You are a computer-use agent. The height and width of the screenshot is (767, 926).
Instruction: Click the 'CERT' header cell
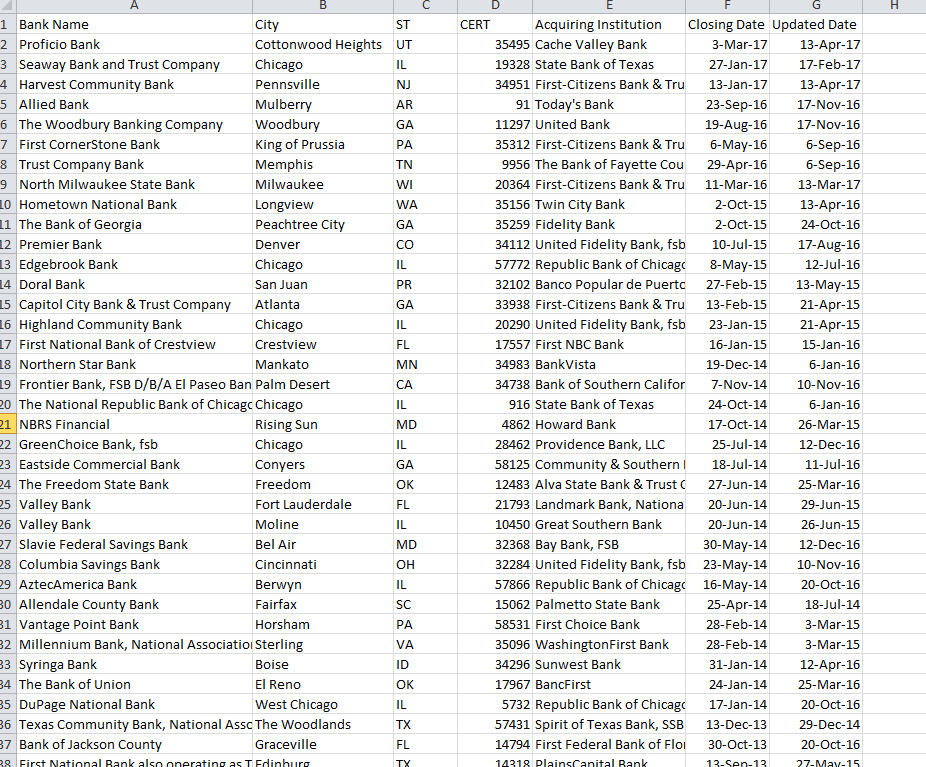pos(495,25)
